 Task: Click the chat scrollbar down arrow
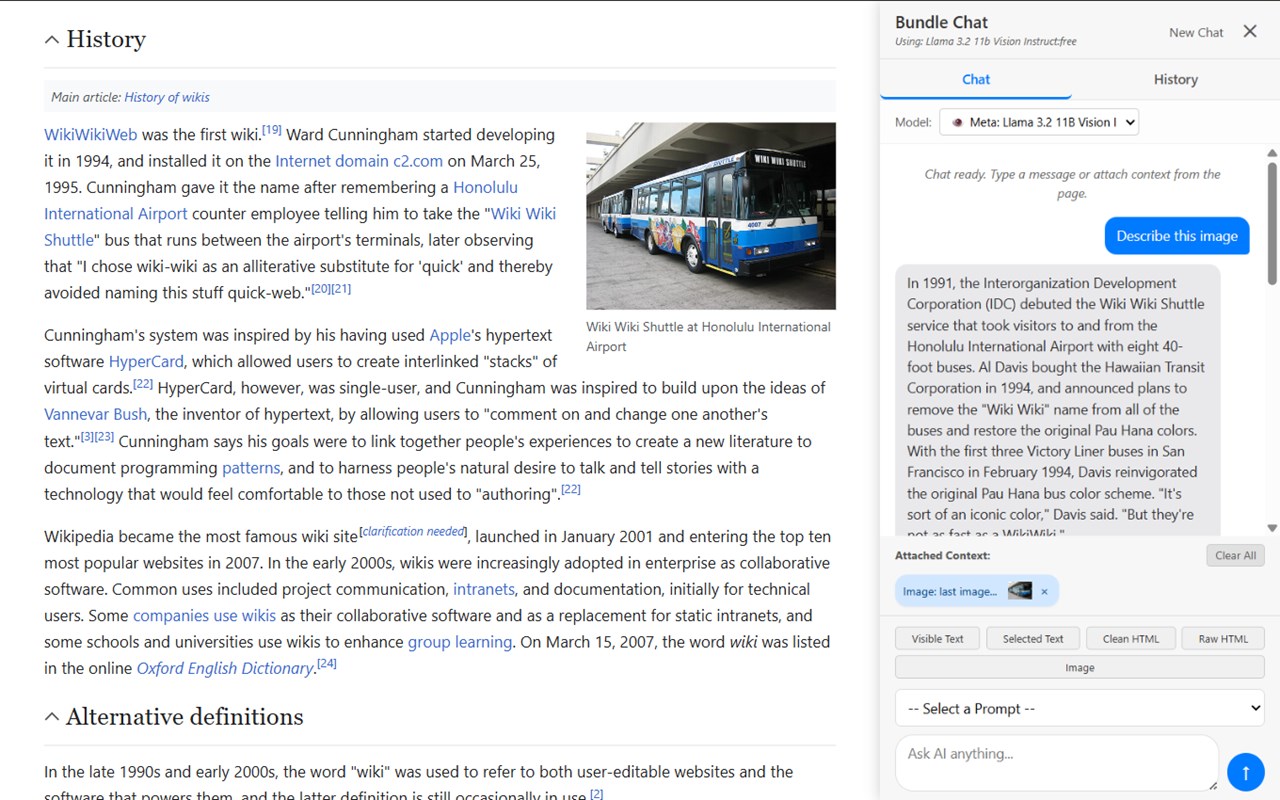(1272, 528)
